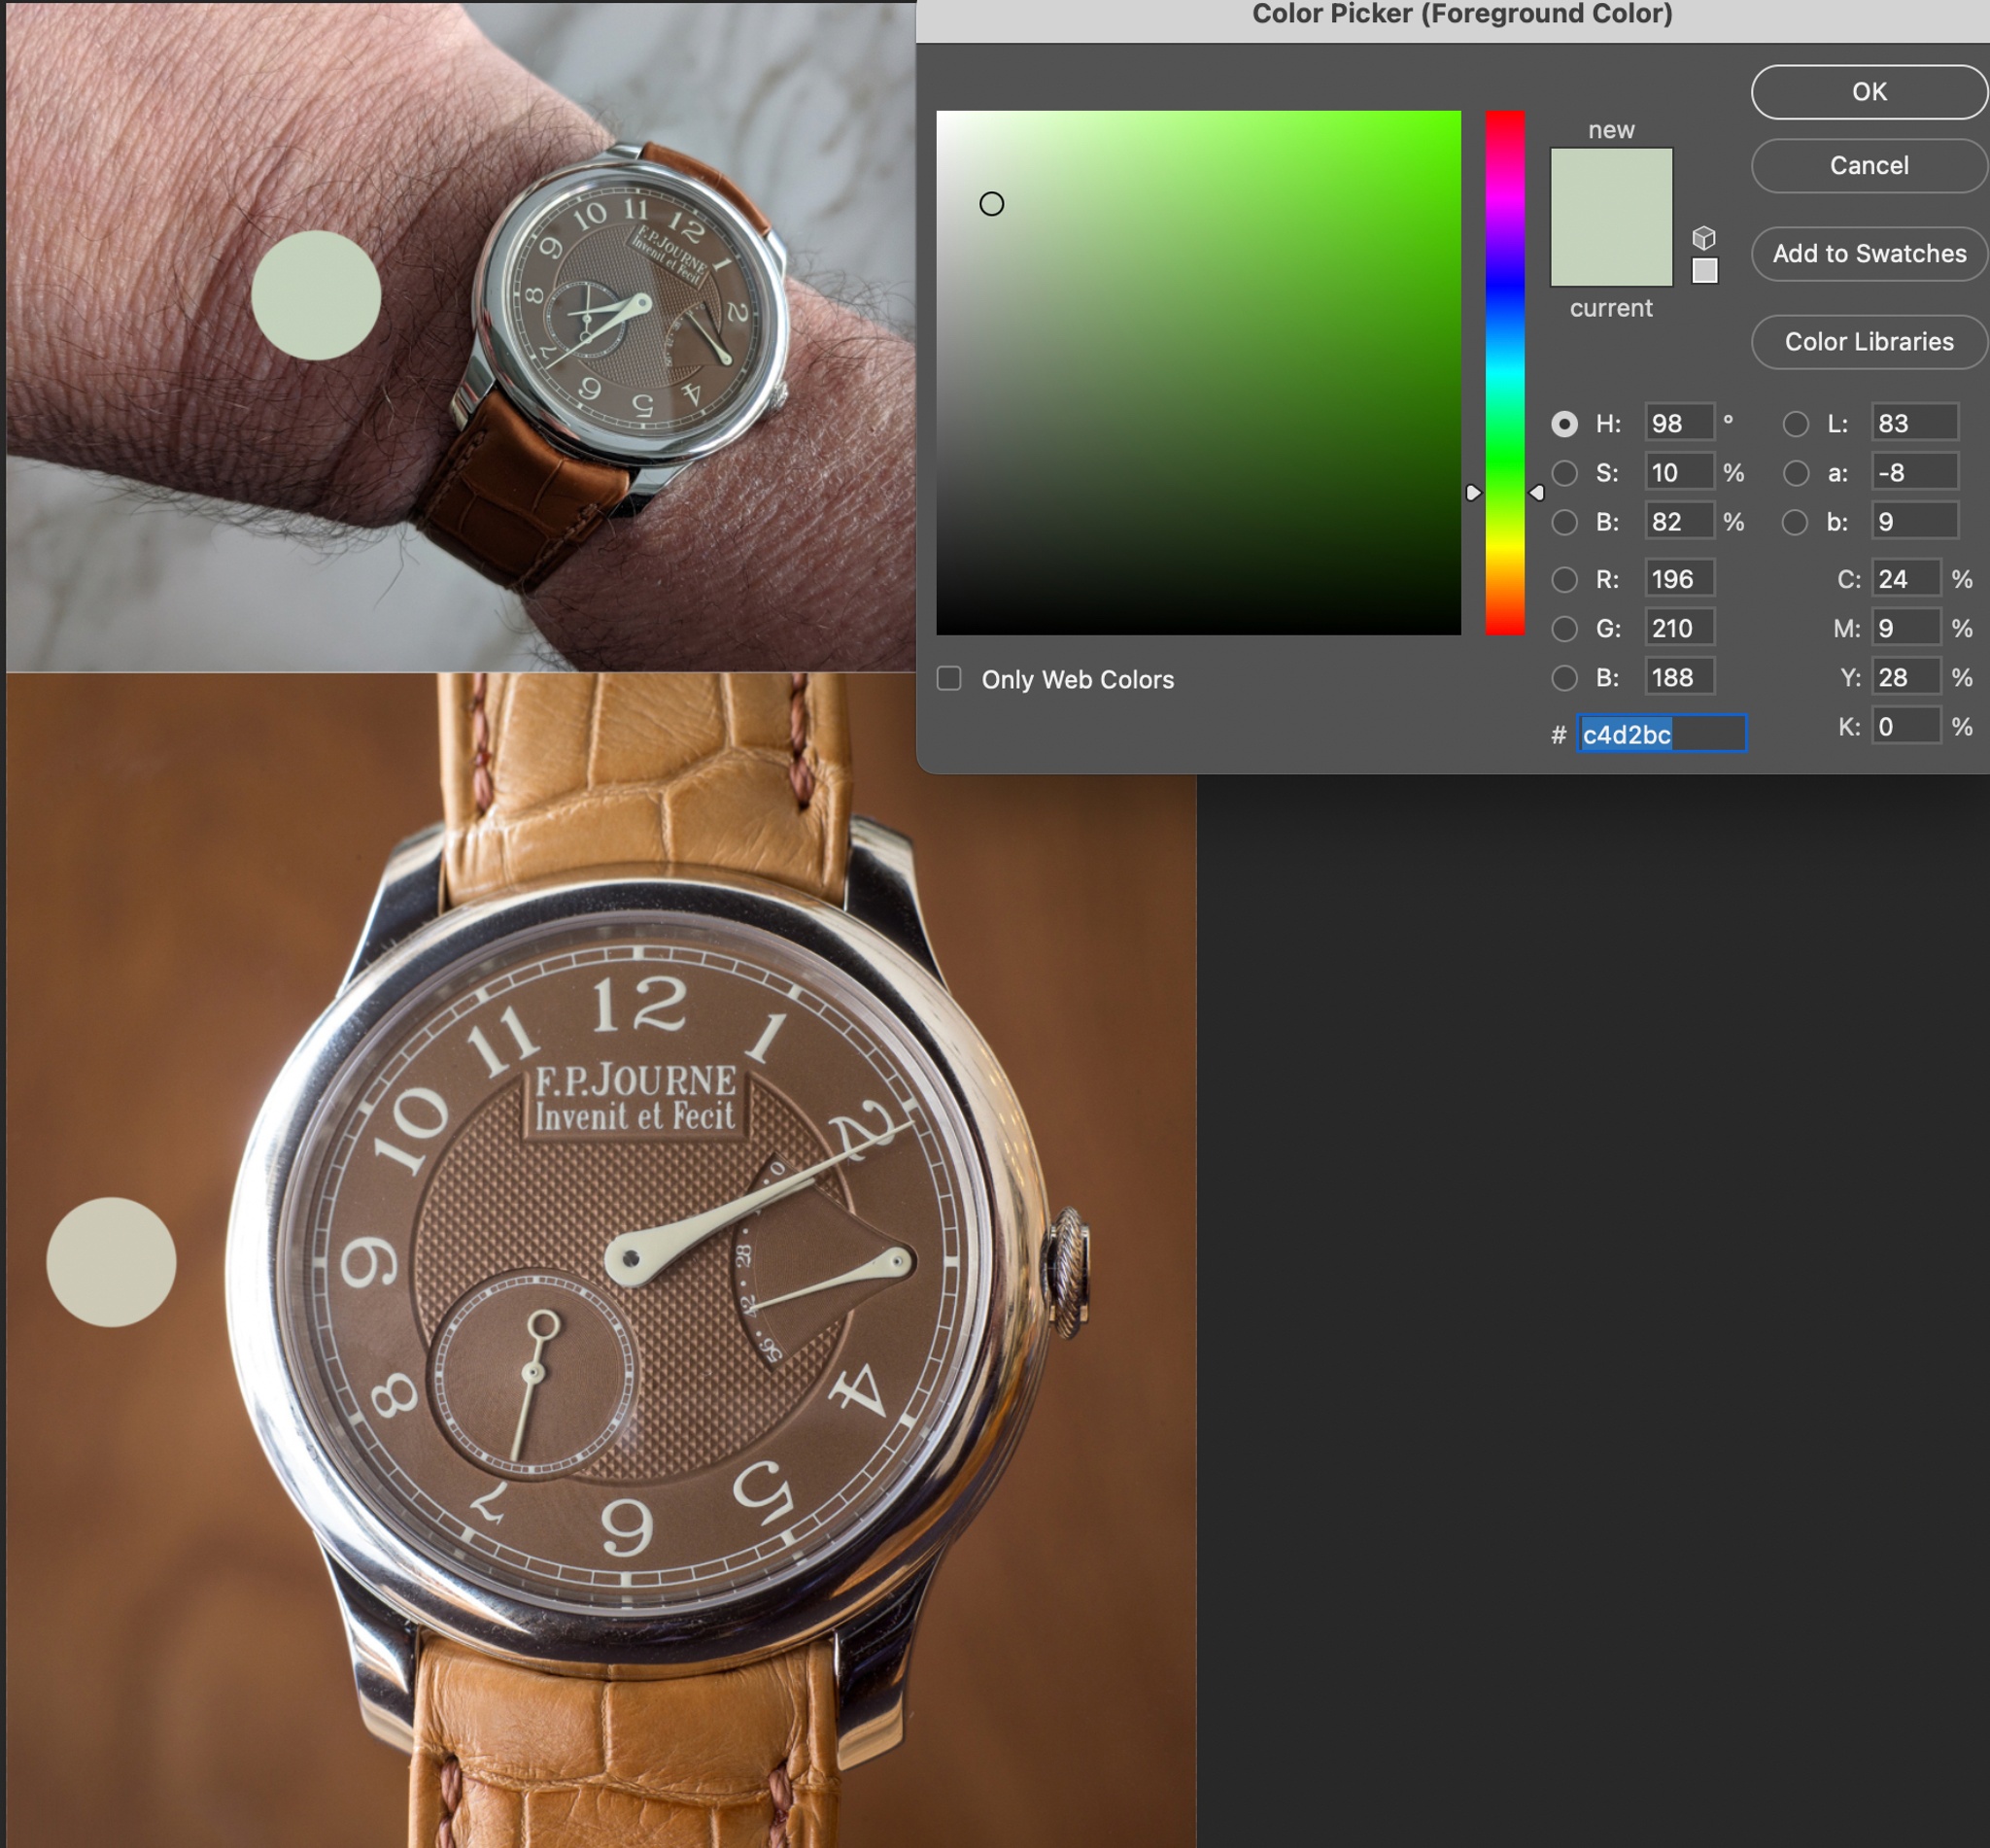
Task: Click the pale green circle on wrist photo
Action: [x=315, y=295]
